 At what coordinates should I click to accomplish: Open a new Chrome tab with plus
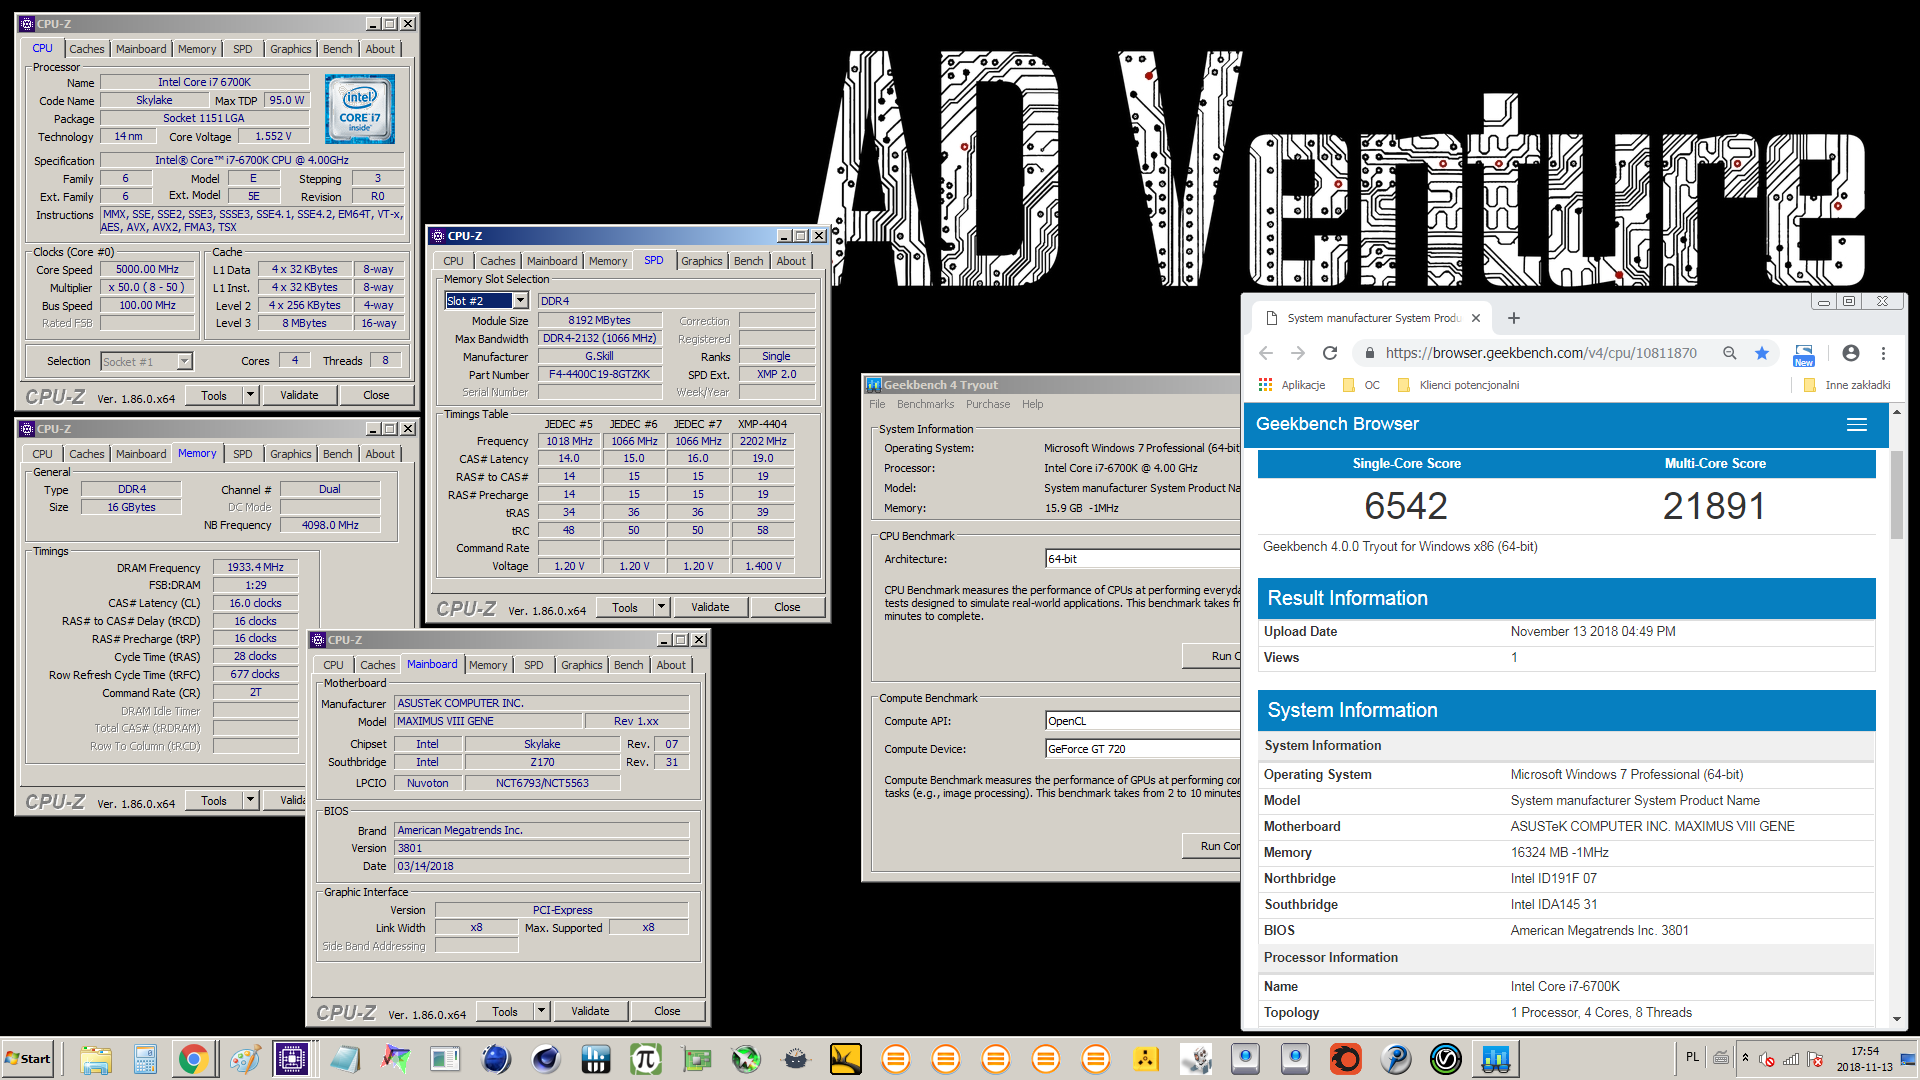(x=1514, y=318)
